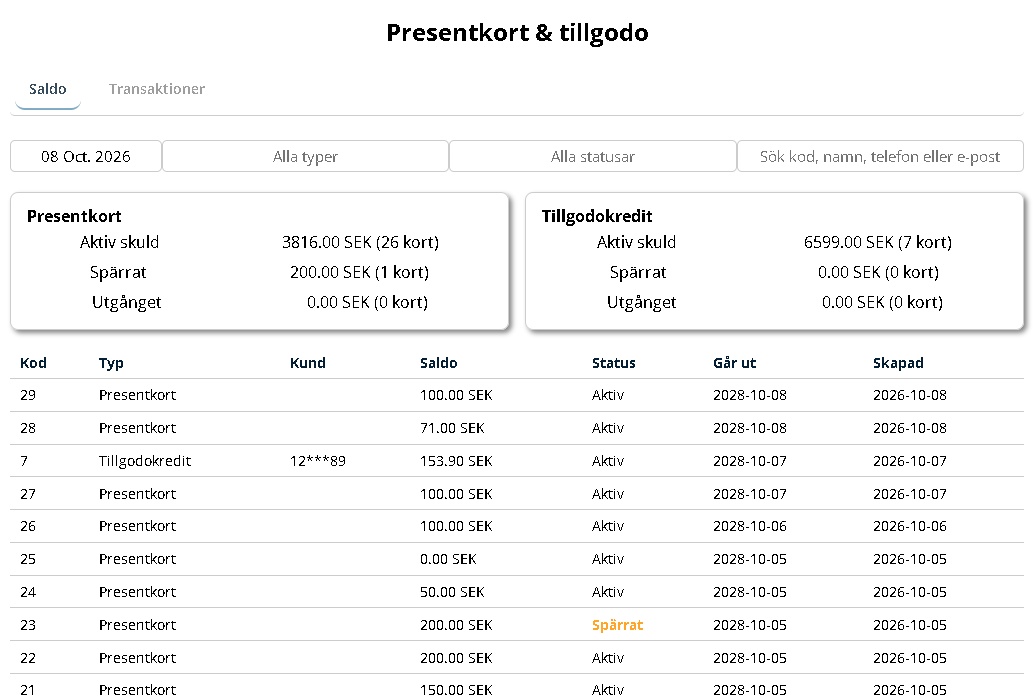
Task: Expand the Alla typer dropdown
Action: 305,156
